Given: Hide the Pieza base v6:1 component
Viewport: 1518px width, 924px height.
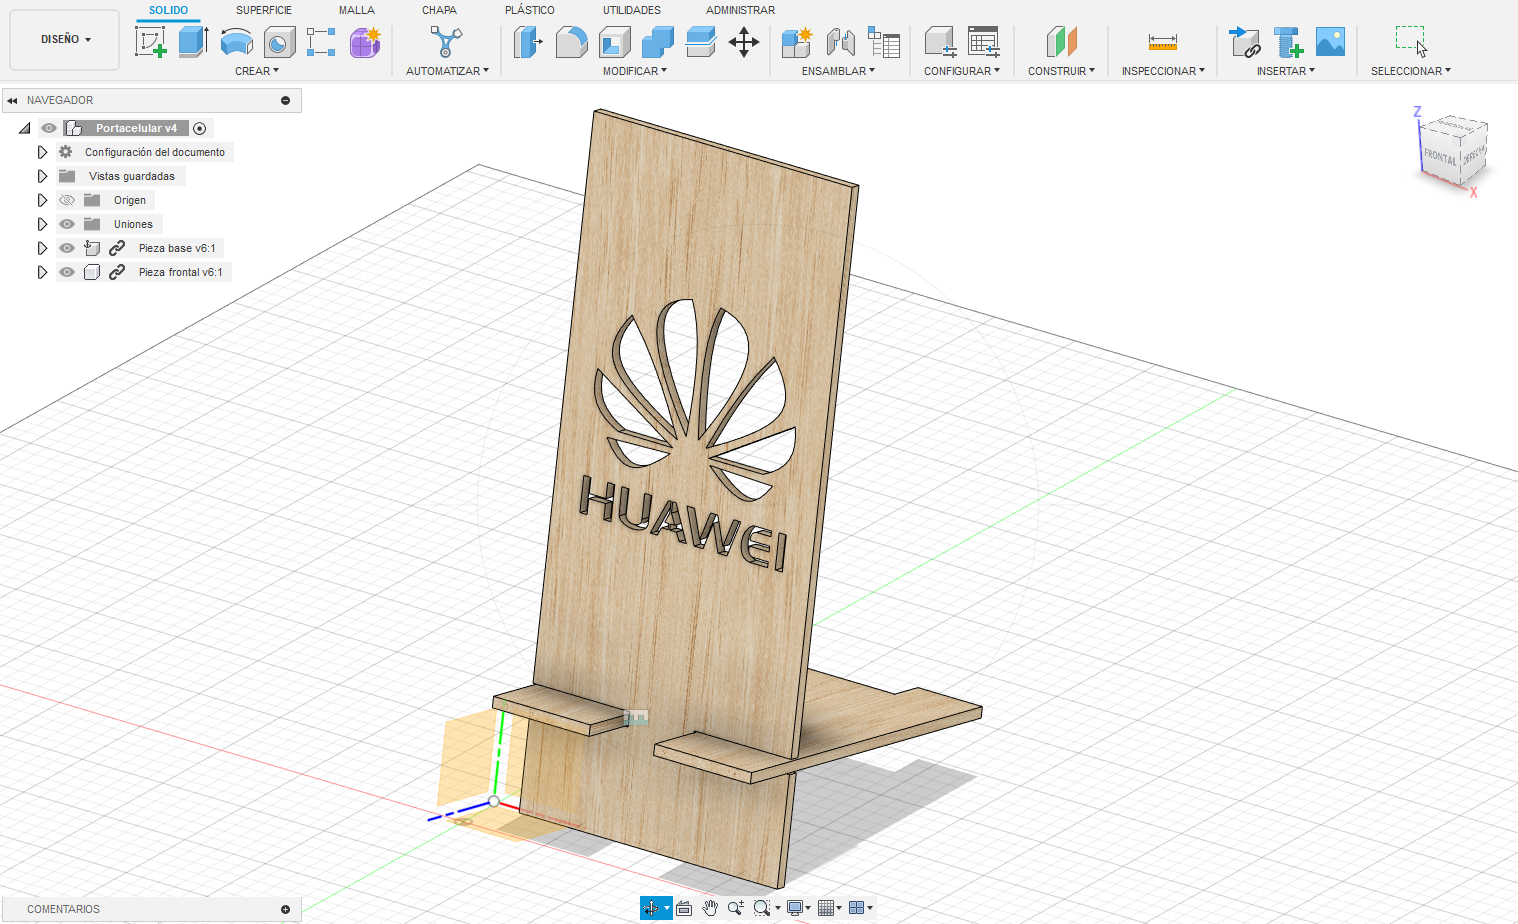Looking at the screenshot, I should (x=67, y=248).
